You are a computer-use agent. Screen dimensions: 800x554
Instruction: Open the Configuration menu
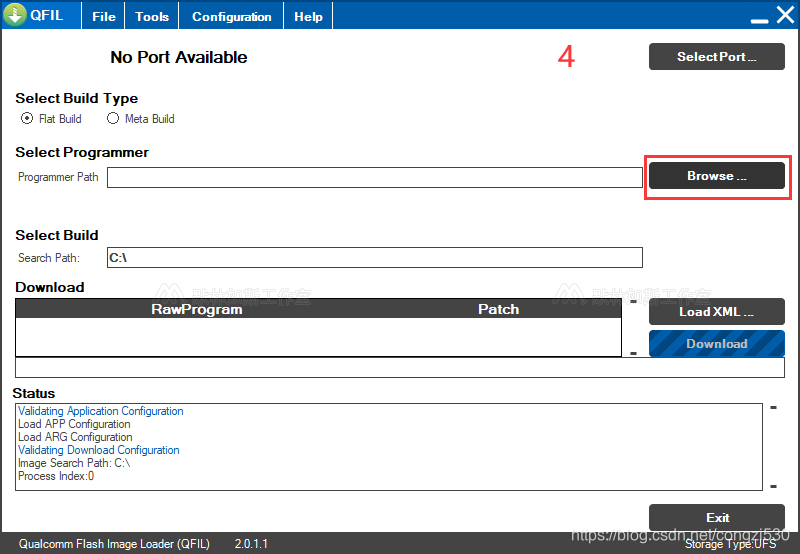(231, 16)
